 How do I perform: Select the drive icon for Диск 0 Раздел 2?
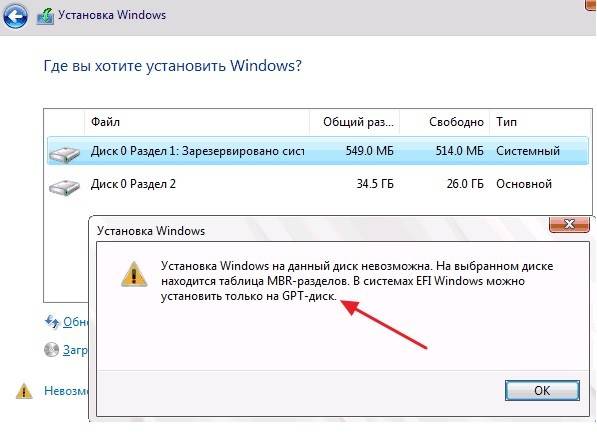tap(64, 187)
